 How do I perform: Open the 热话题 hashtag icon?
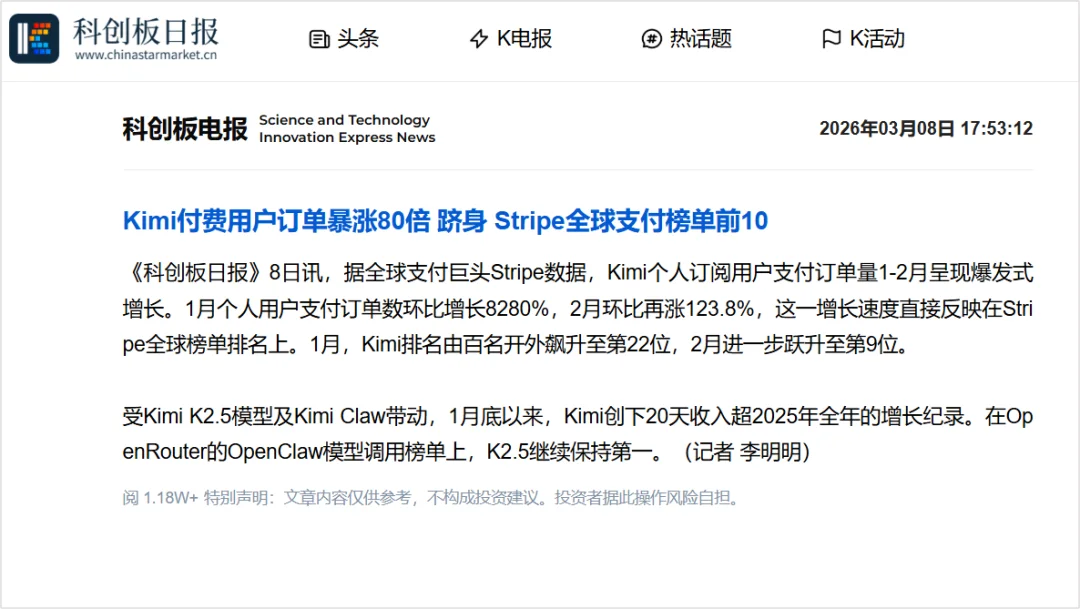(650, 38)
